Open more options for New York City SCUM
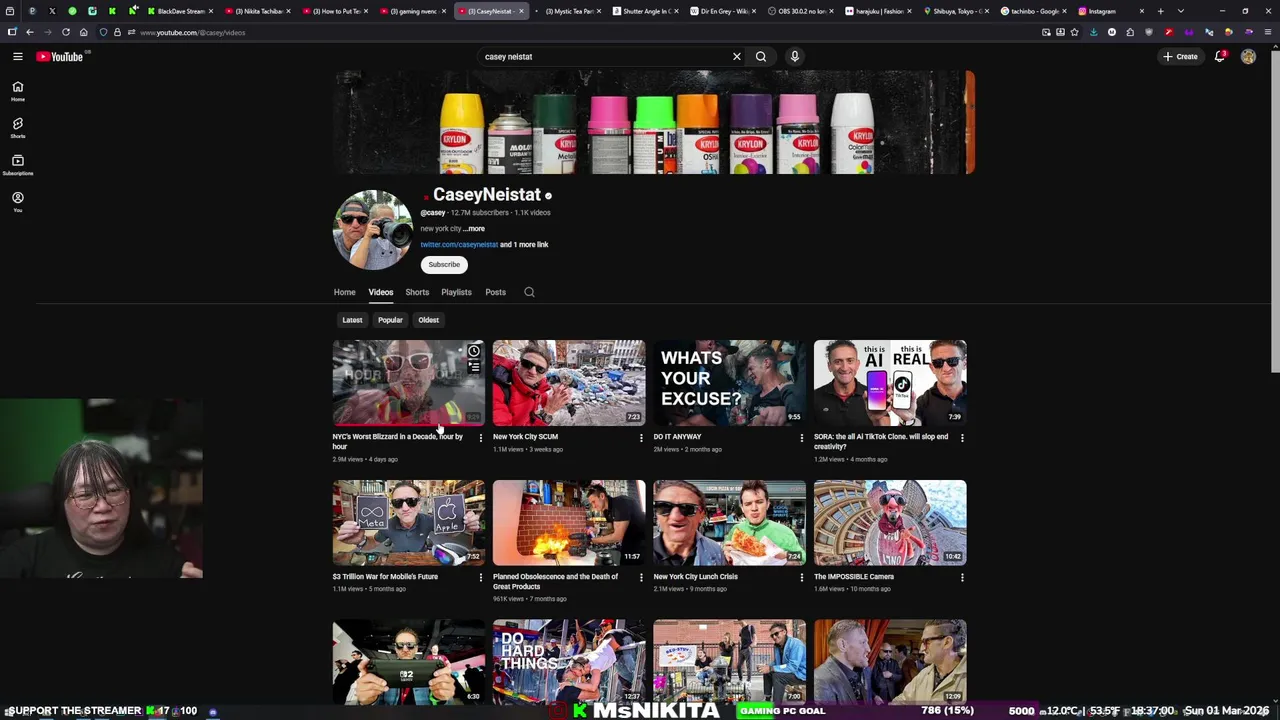Image resolution: width=1280 pixels, height=720 pixels. pyautogui.click(x=641, y=438)
